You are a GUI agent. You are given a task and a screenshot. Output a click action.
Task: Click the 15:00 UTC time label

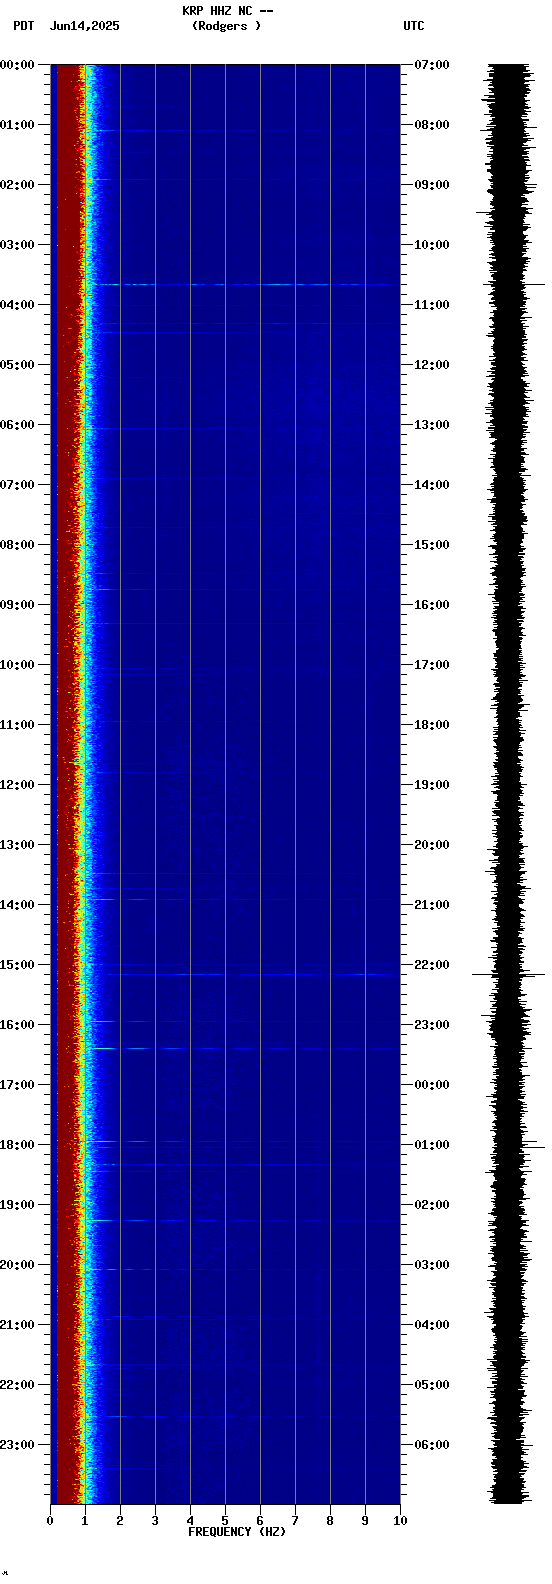click(x=432, y=545)
